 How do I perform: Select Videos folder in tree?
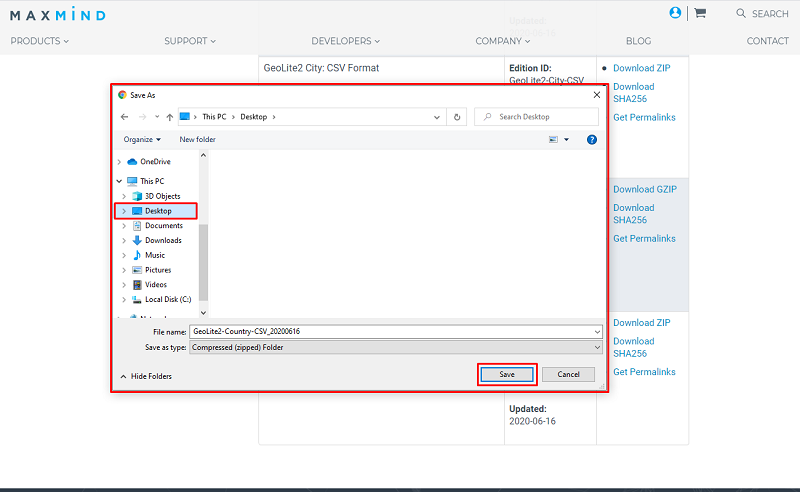156,285
